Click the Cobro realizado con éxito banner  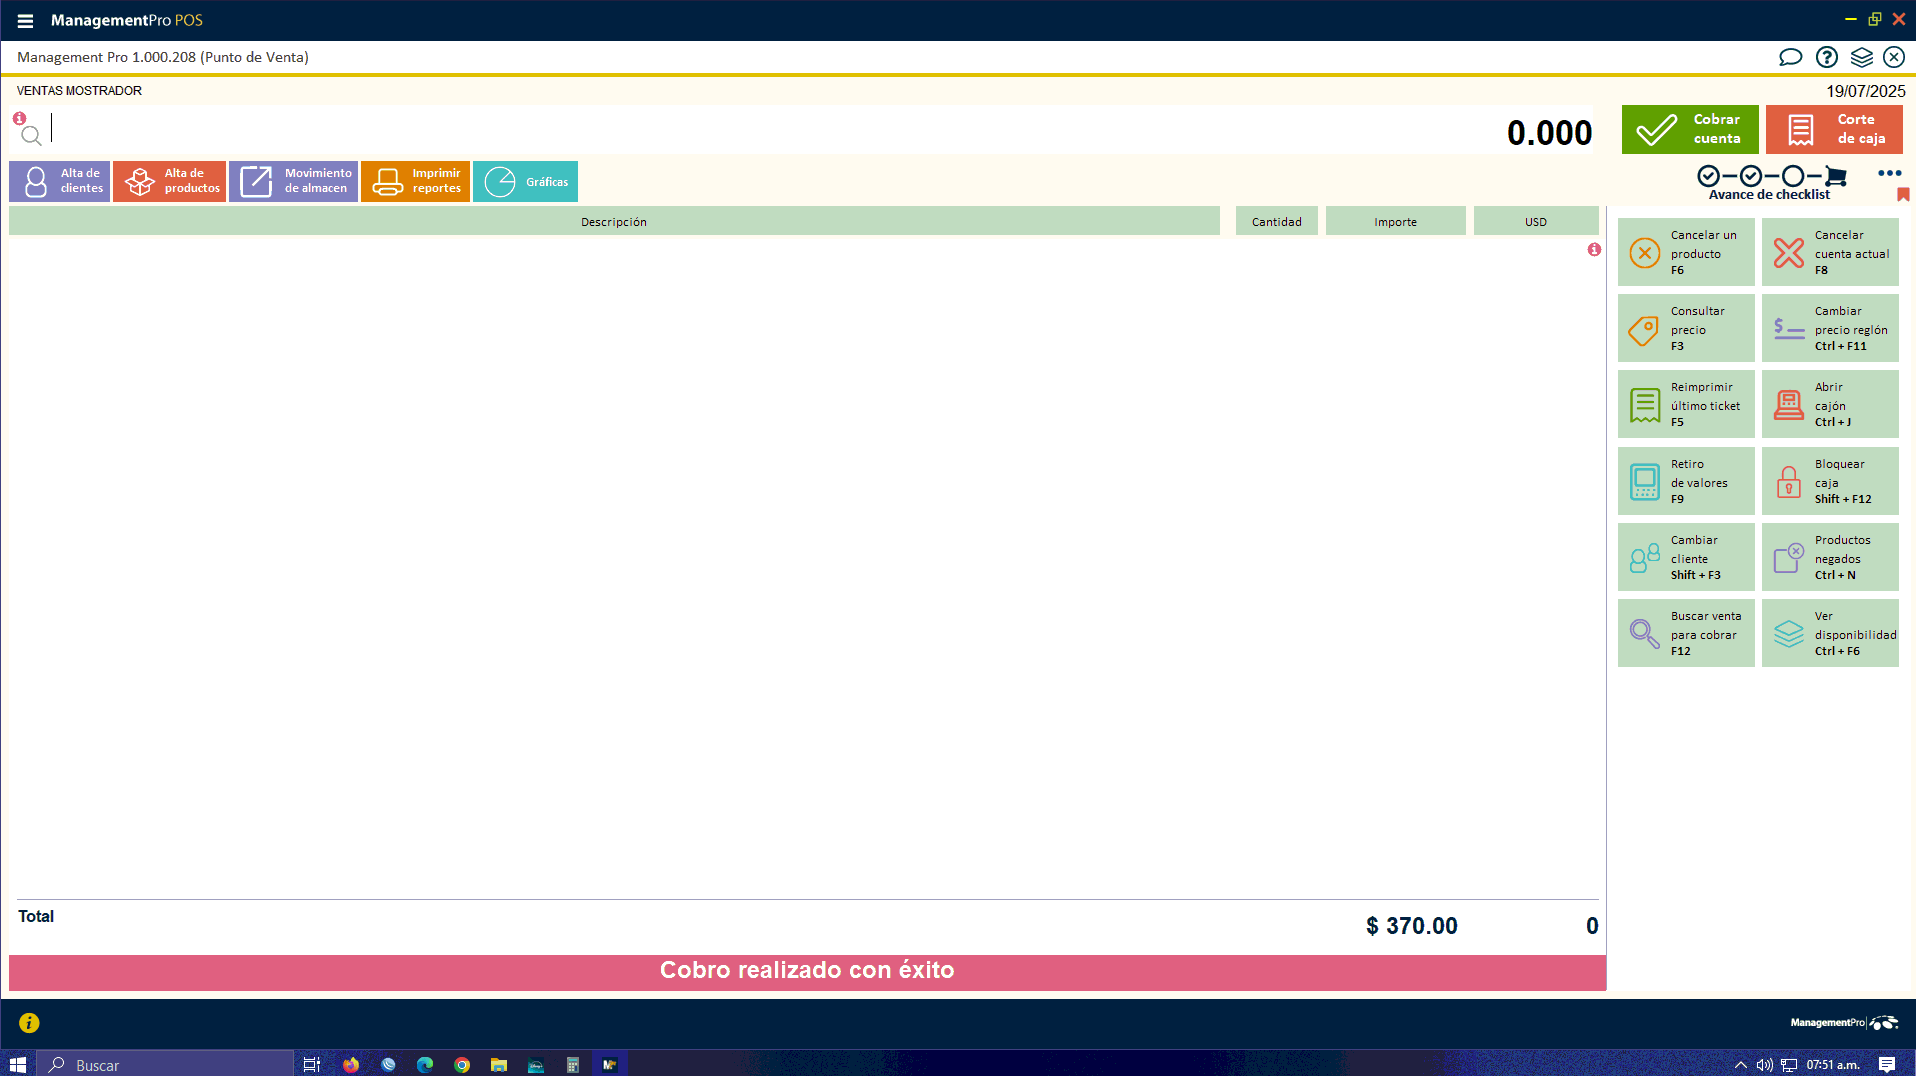click(x=807, y=971)
